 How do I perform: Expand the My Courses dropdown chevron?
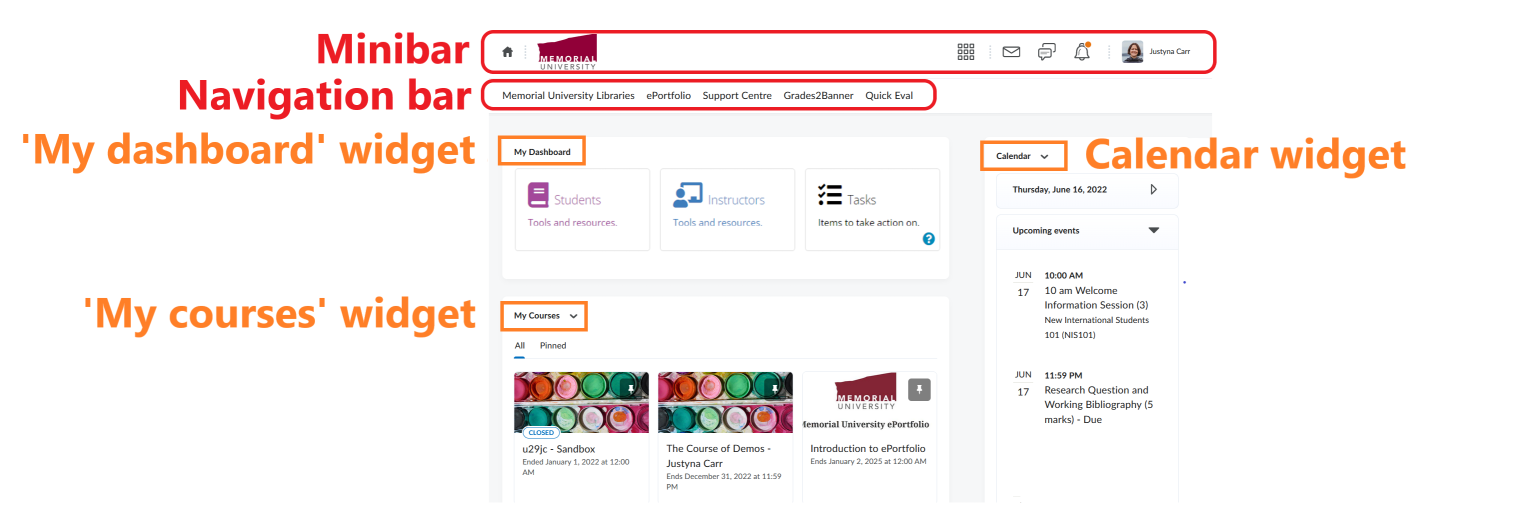click(x=573, y=316)
